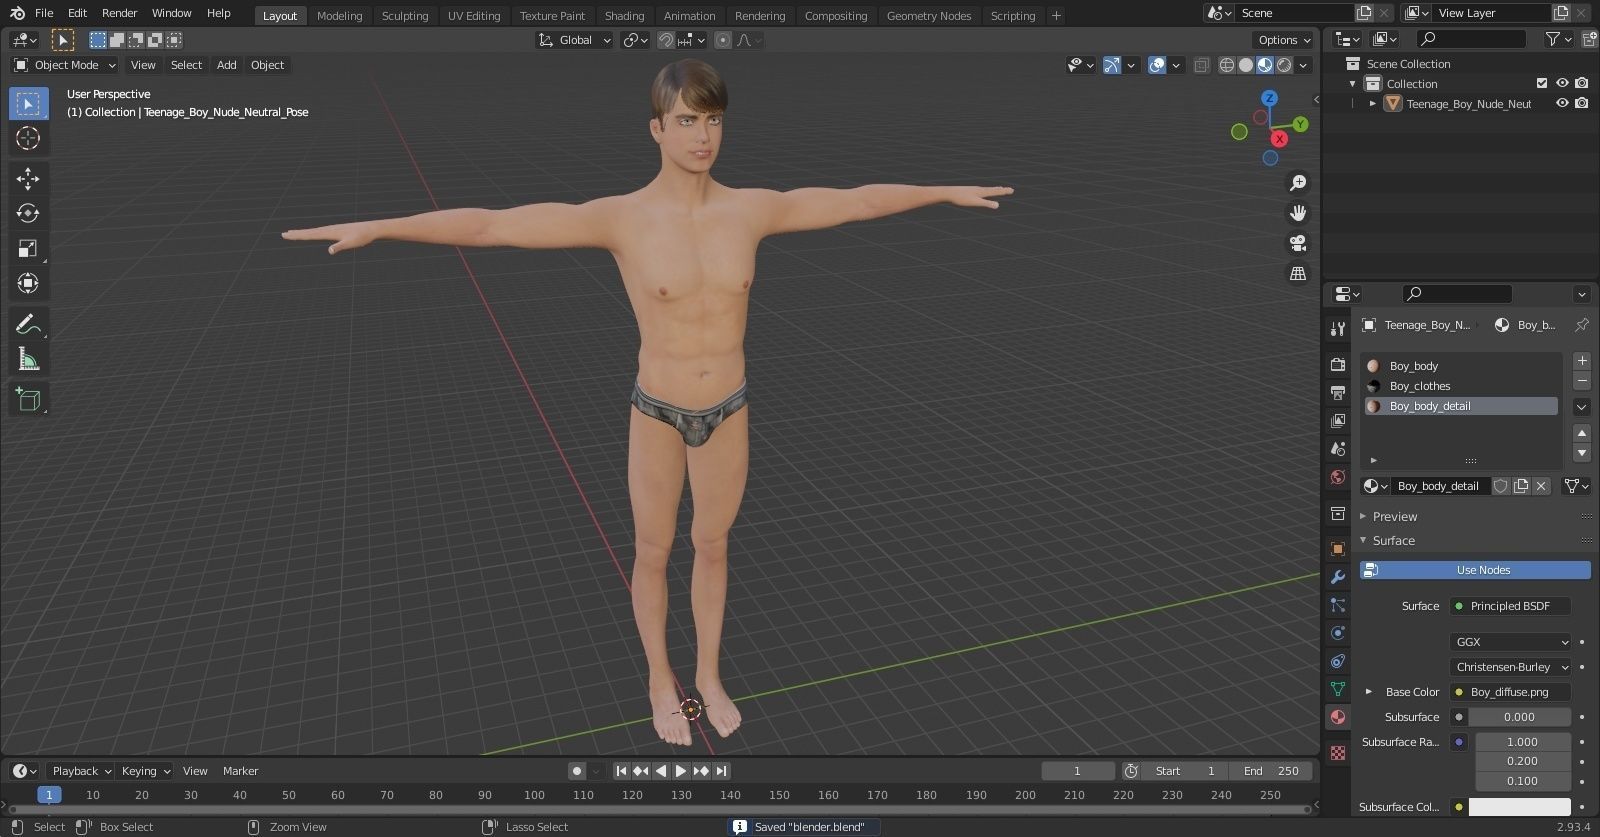1600x837 pixels.
Task: Open the Output properties tab
Action: tap(1338, 393)
